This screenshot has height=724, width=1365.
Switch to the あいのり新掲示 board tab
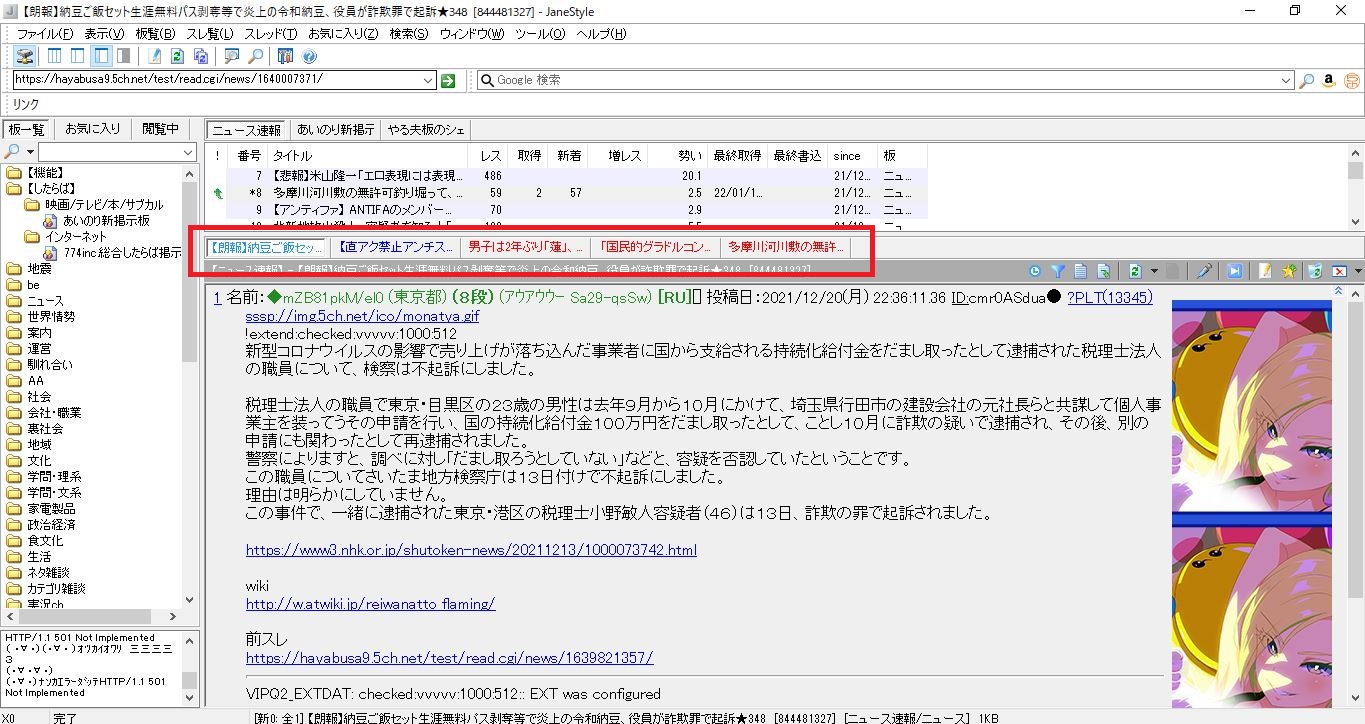335,130
